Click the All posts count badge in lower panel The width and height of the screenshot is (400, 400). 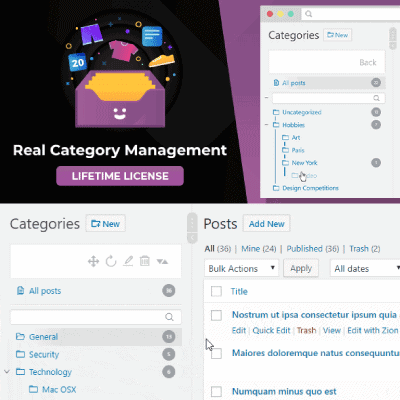click(x=169, y=291)
